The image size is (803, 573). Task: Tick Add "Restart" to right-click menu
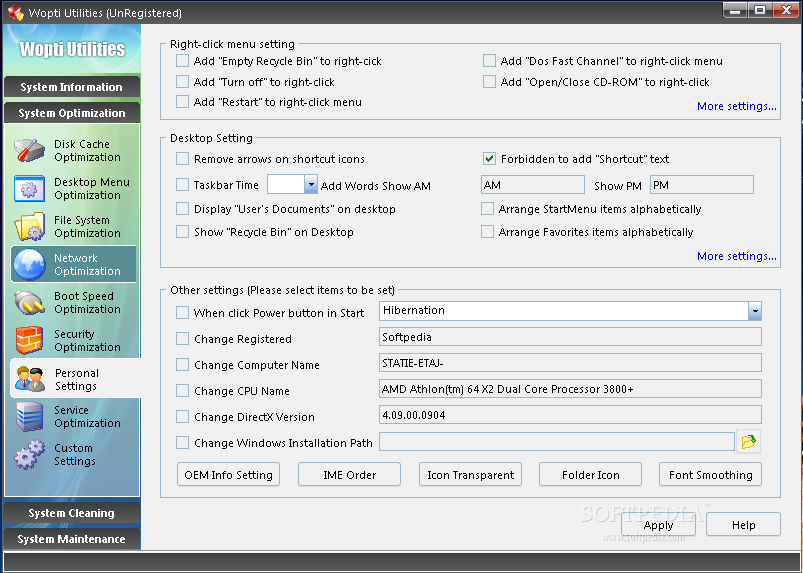tap(182, 101)
